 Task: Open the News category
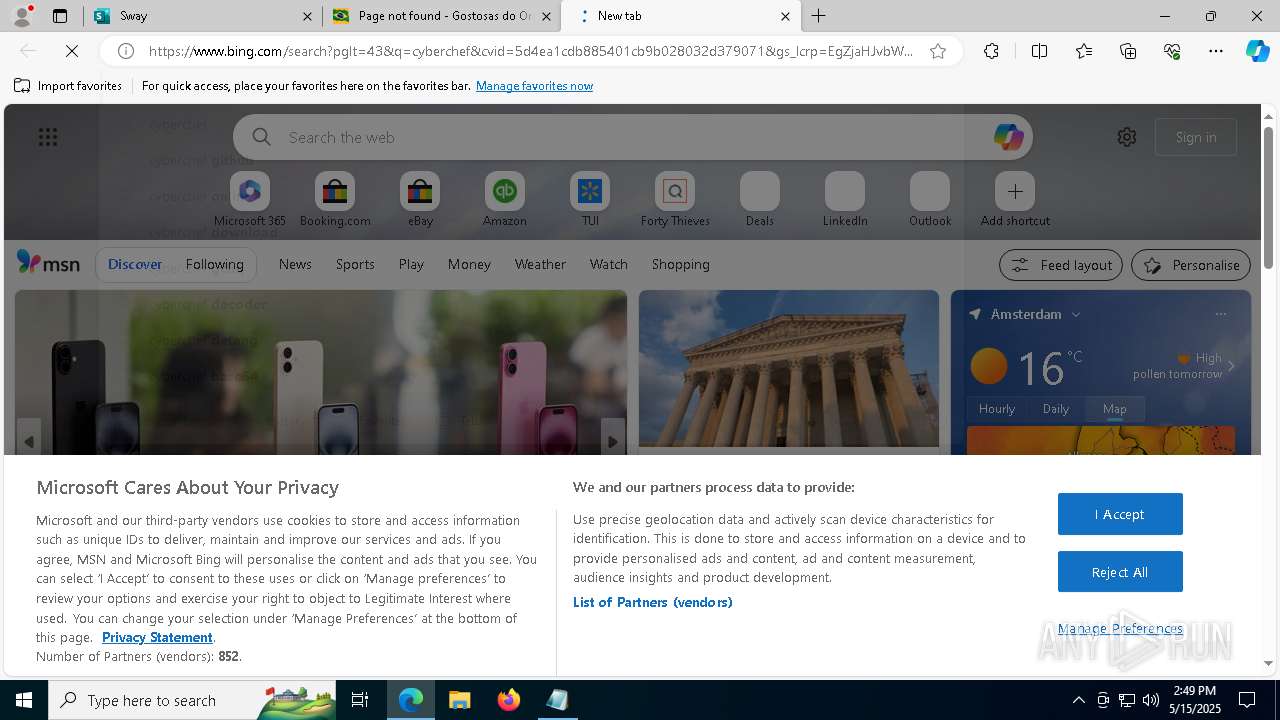[295, 264]
